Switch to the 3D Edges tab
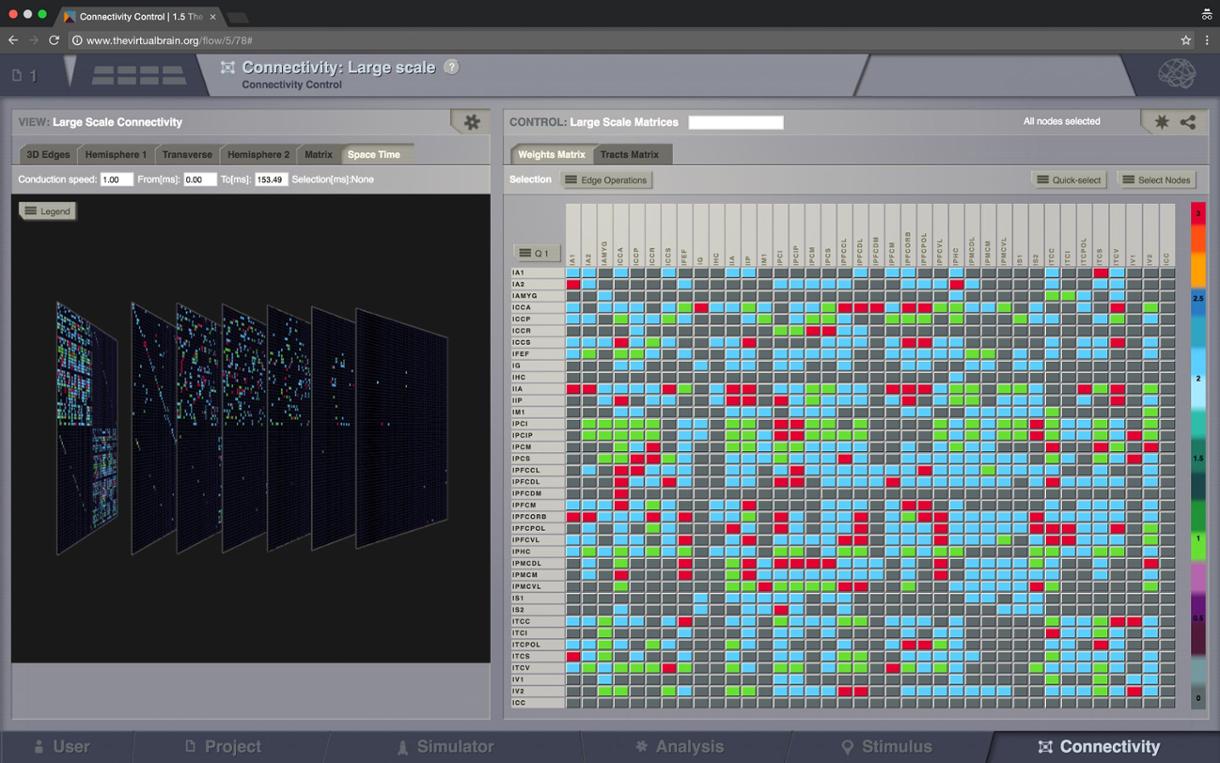This screenshot has width=1220, height=763. coord(48,155)
